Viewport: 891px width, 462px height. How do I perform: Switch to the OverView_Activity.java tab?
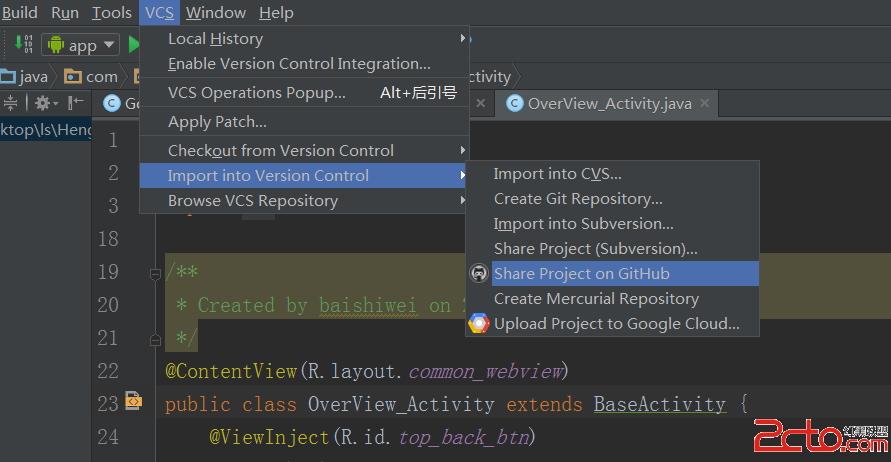(x=608, y=104)
